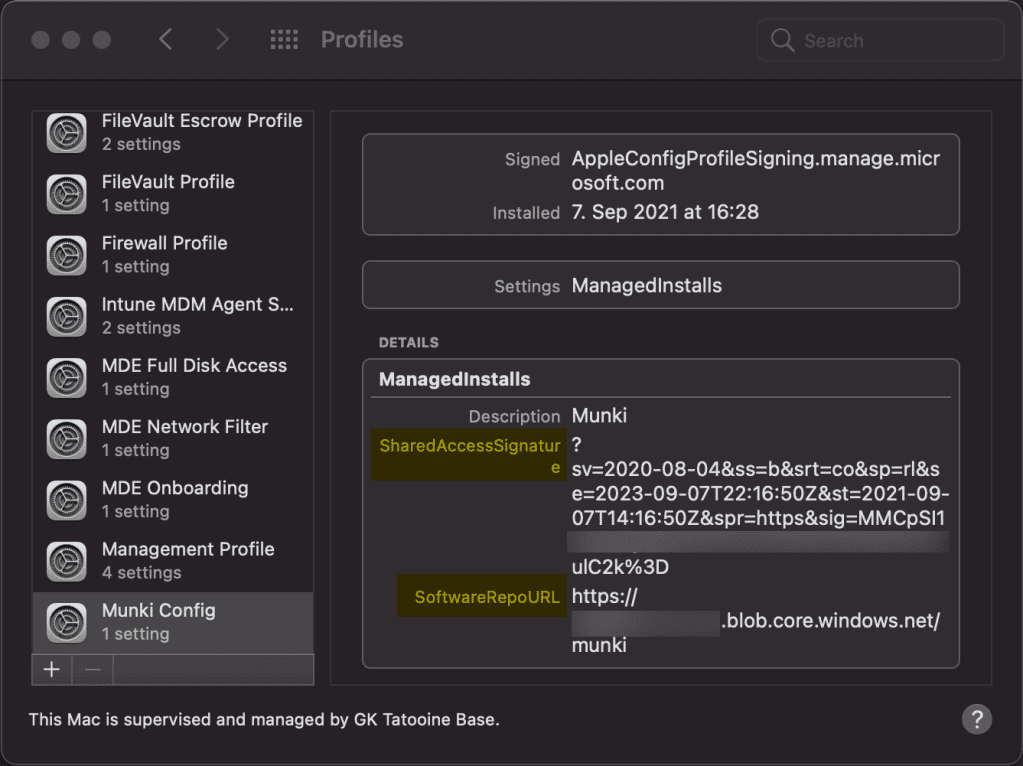Click the highlighted SharedAccessSignature label
Viewport: 1023px width, 766px height.
point(469,455)
